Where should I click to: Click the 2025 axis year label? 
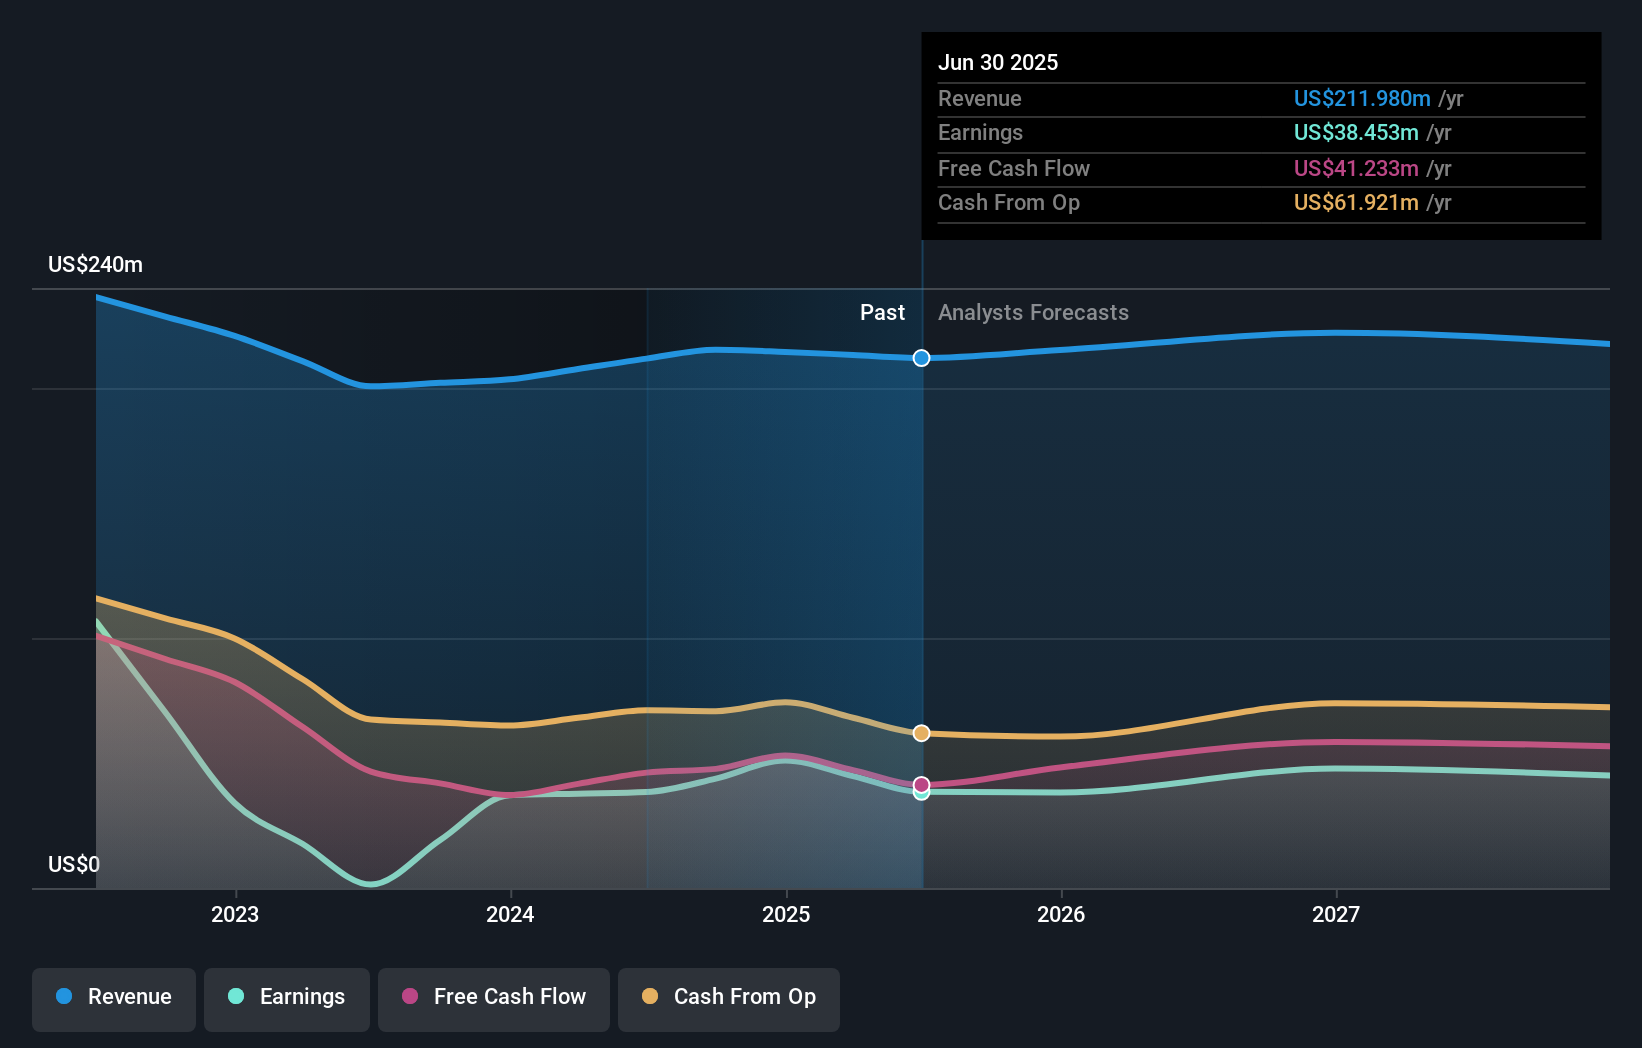[786, 913]
